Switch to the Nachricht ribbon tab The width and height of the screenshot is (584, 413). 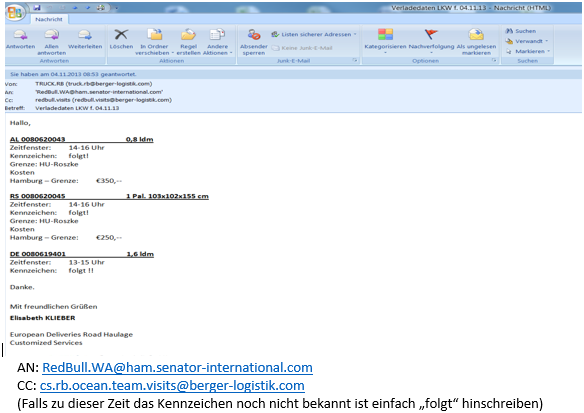tap(49, 19)
